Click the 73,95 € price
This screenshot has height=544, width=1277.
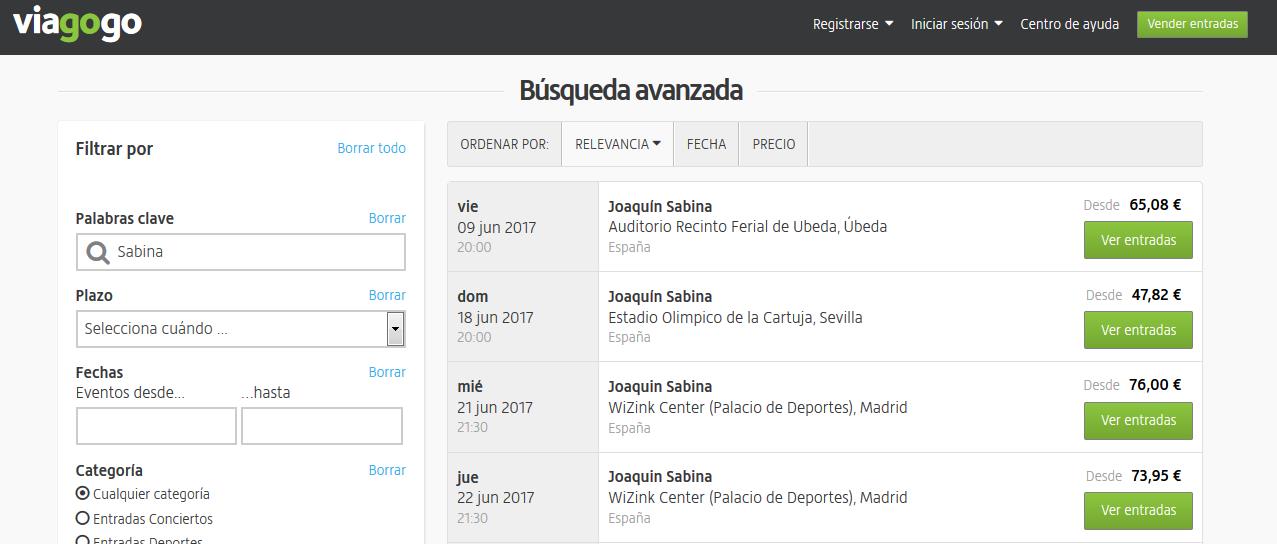click(x=1156, y=476)
